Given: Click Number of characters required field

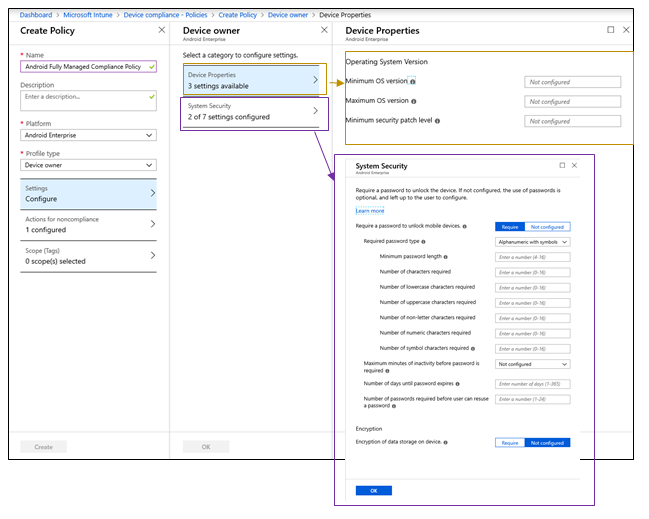Looking at the screenshot, I should (533, 273).
